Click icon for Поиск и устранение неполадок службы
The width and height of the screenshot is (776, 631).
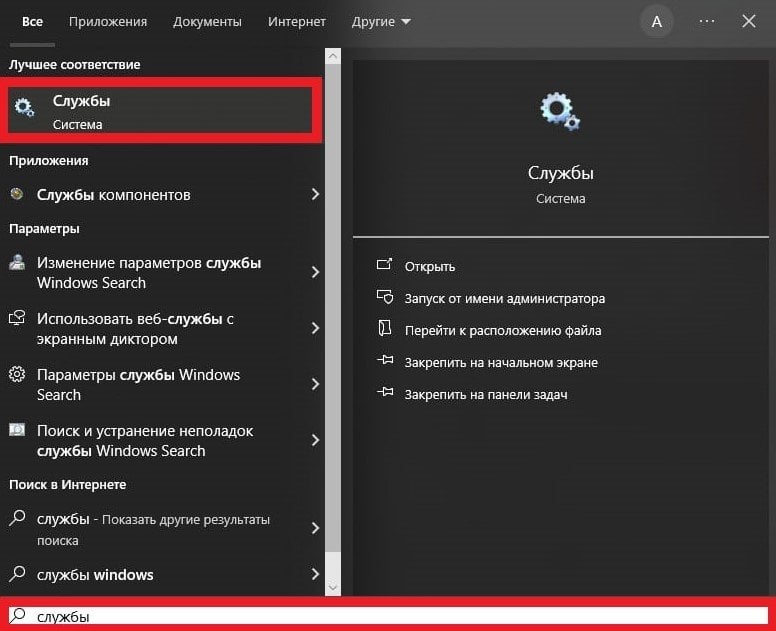pos(17,430)
